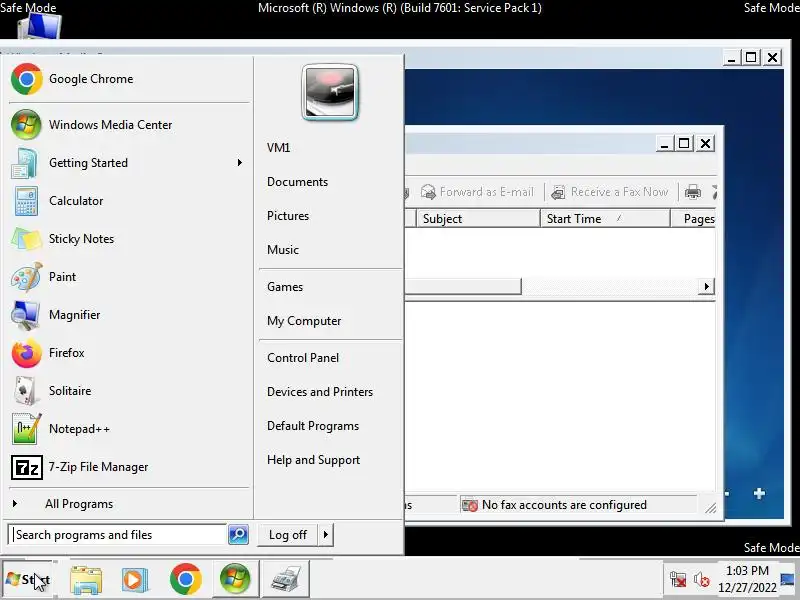
Task: Open Devices and Printers
Action: (320, 392)
